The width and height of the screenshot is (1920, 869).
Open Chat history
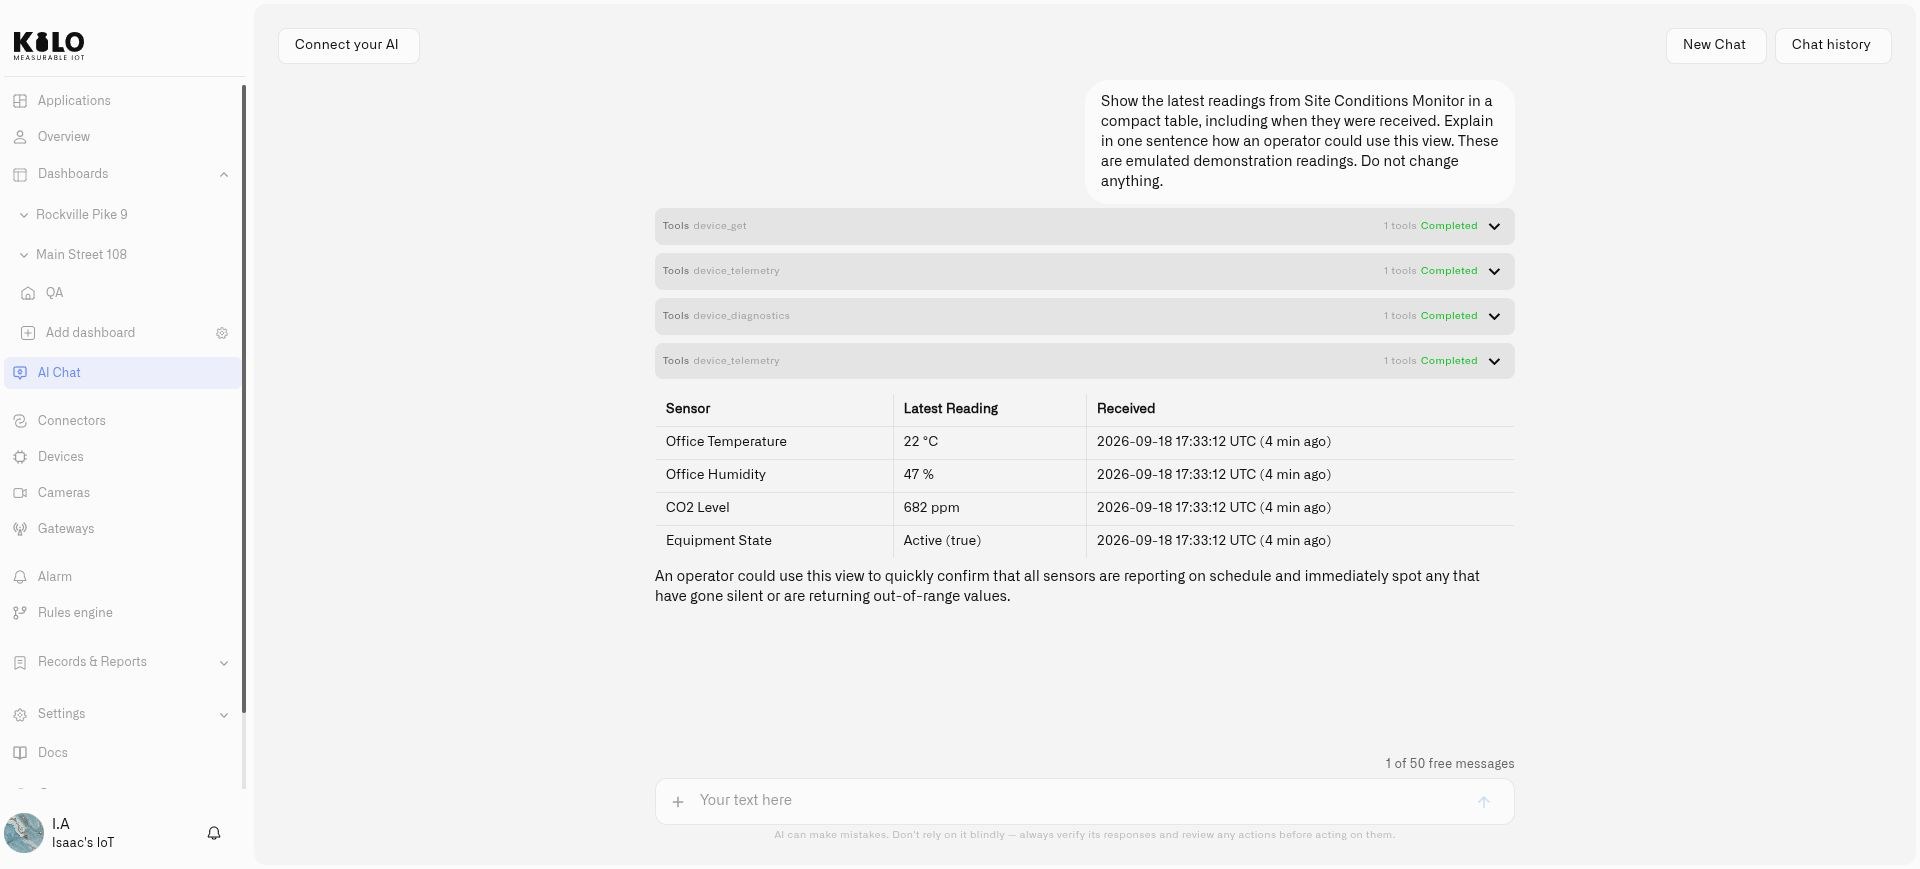point(1832,45)
